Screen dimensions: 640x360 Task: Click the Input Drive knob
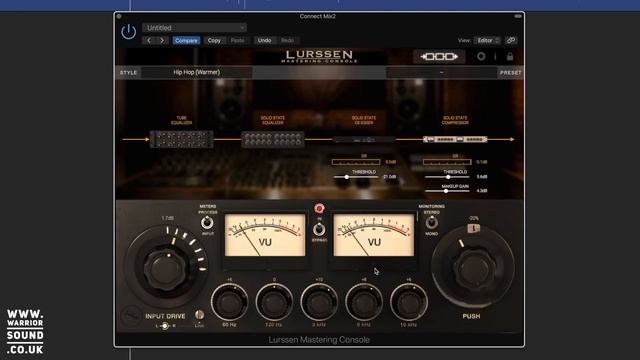(165, 269)
